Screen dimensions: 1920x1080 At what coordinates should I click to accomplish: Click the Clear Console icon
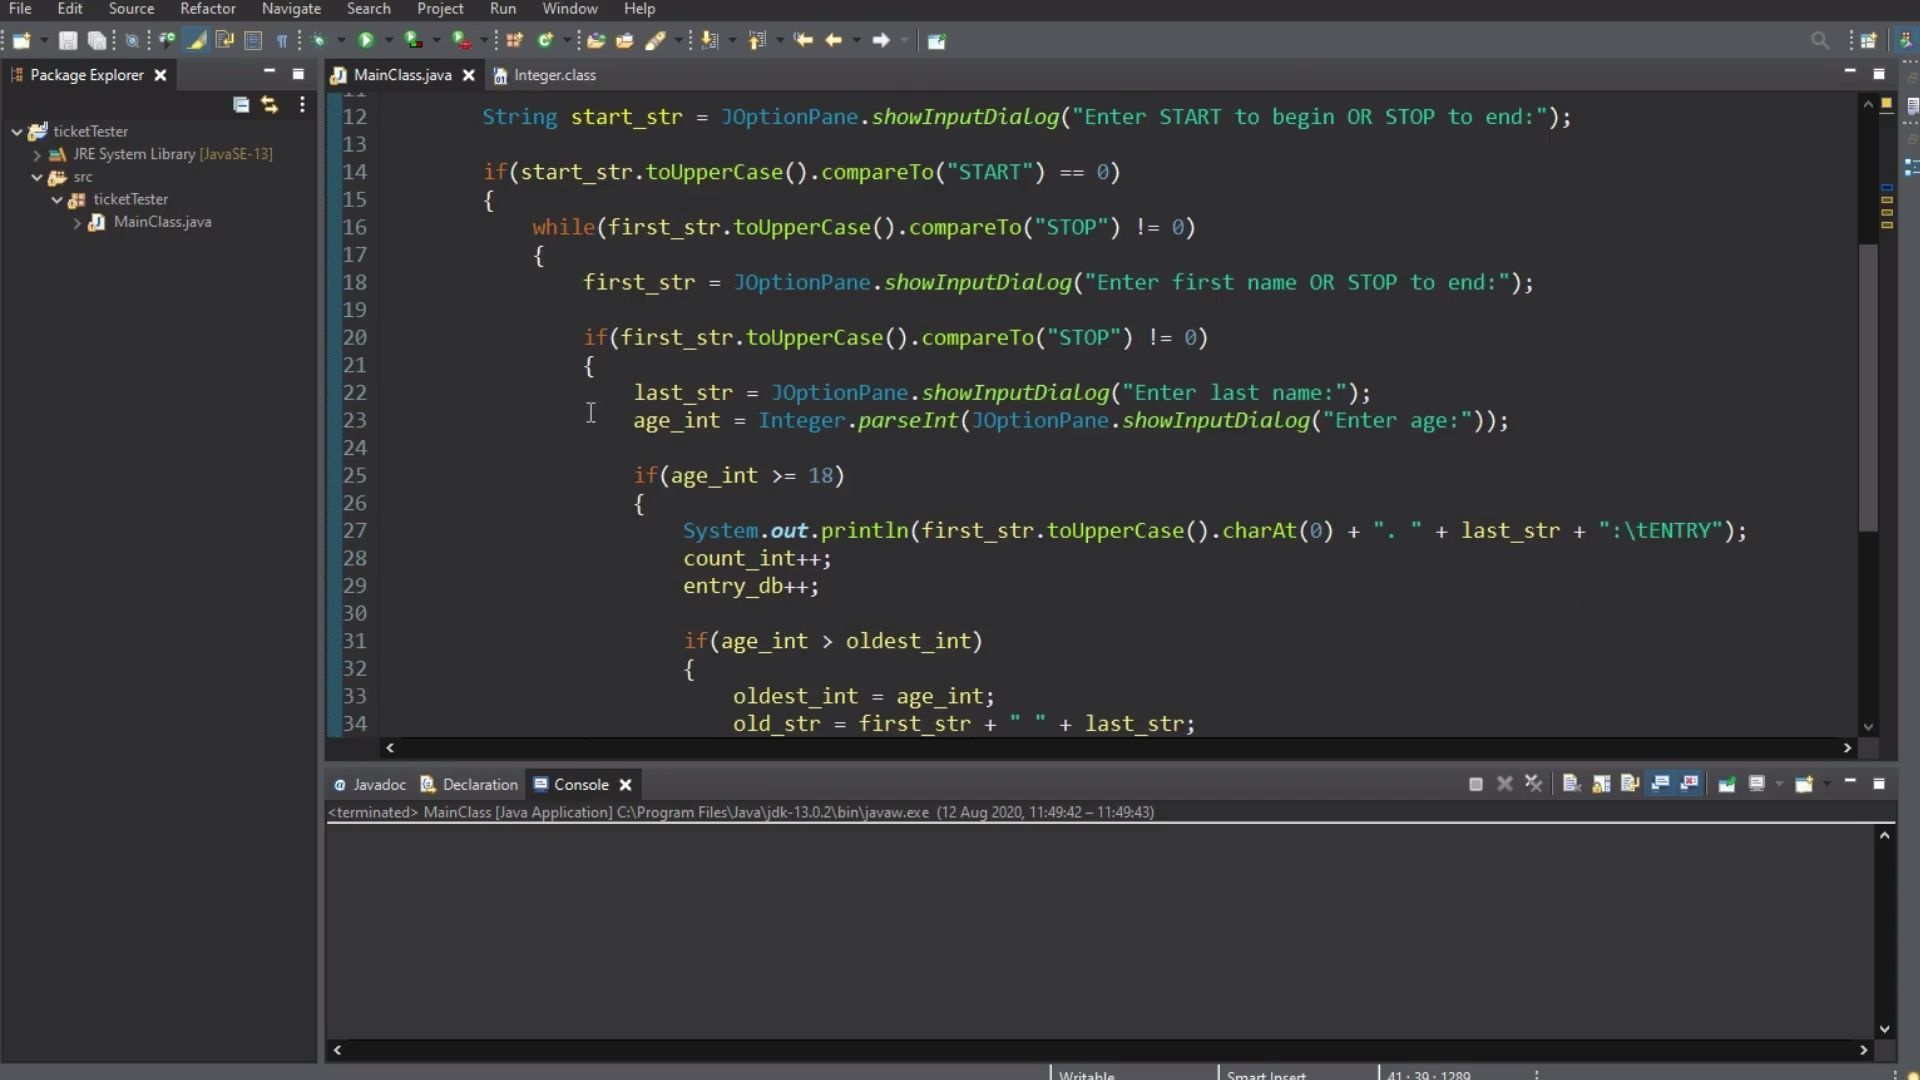[x=1571, y=784]
